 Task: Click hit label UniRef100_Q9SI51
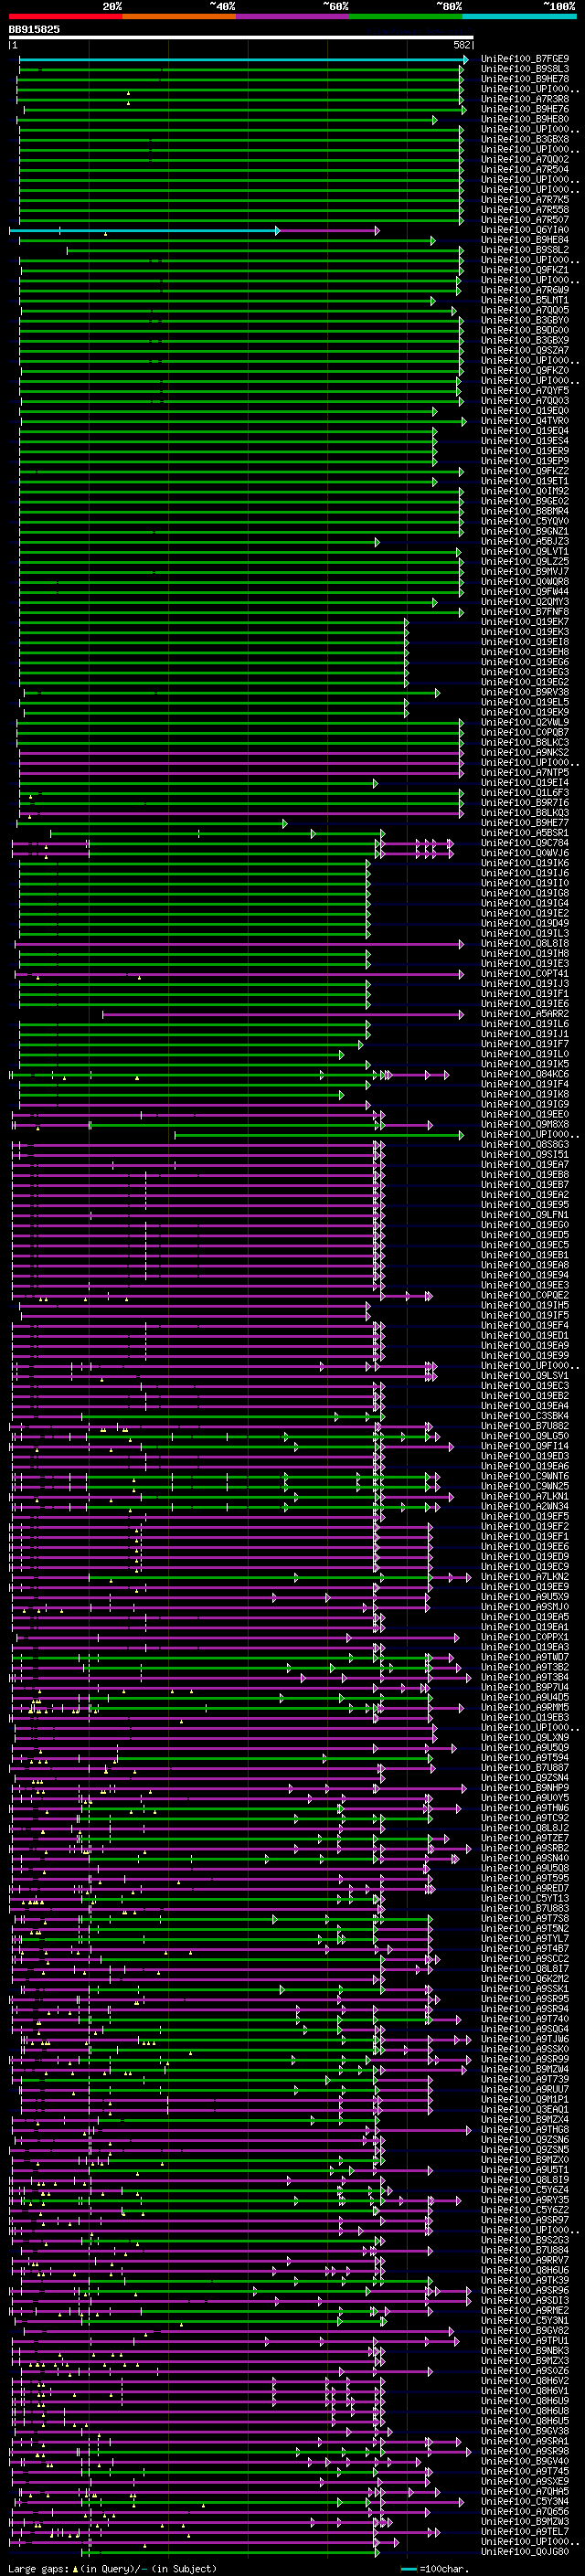pyautogui.click(x=525, y=1154)
